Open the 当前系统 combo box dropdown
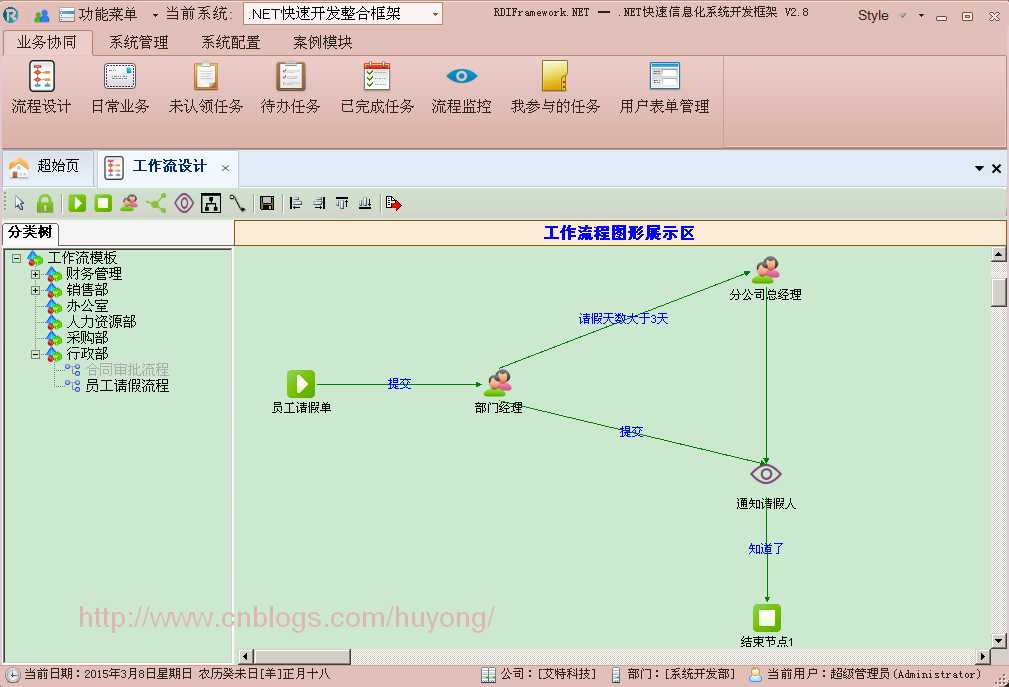The height and width of the screenshot is (687, 1009). tap(435, 14)
